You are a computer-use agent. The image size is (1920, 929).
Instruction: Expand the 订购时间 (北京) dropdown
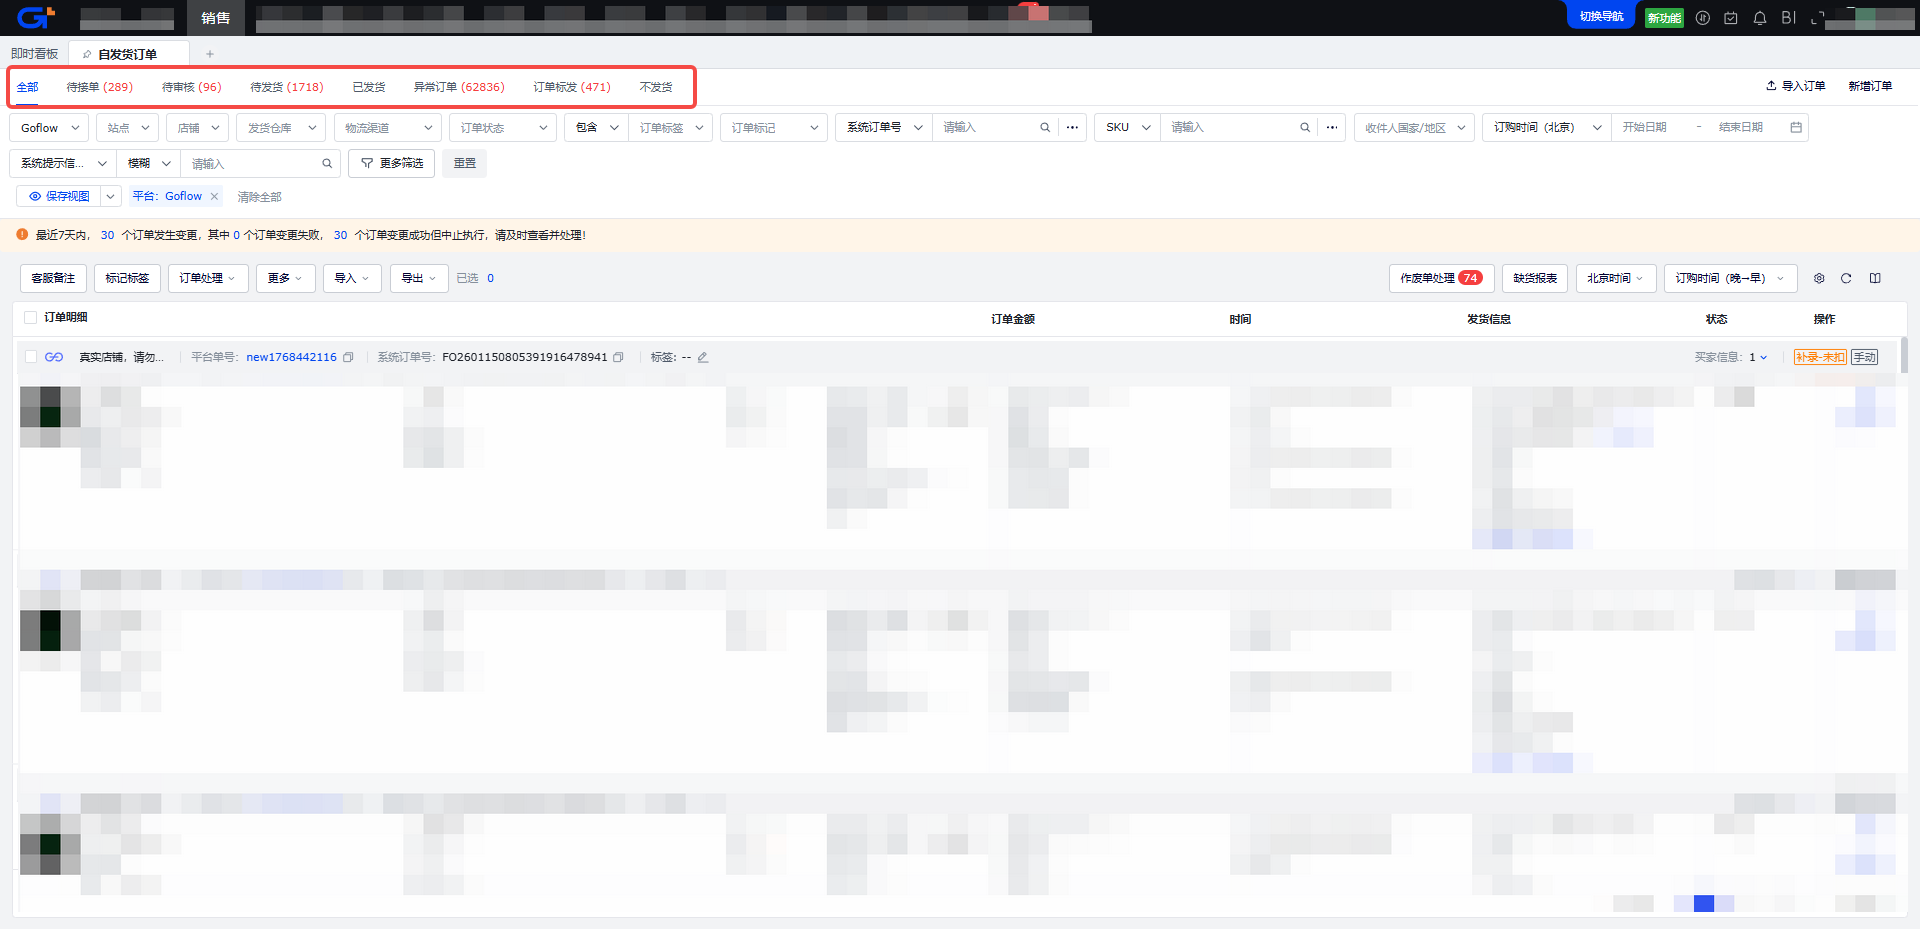1547,128
